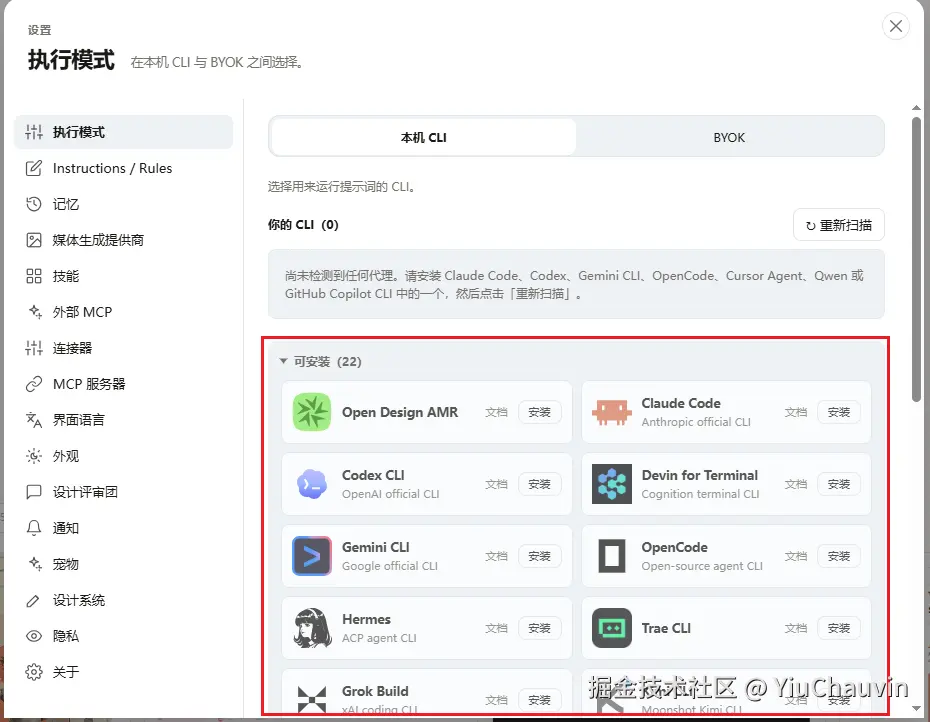Click the scrollbar up arrow
Screen dimensions: 930x722
(x=916, y=107)
